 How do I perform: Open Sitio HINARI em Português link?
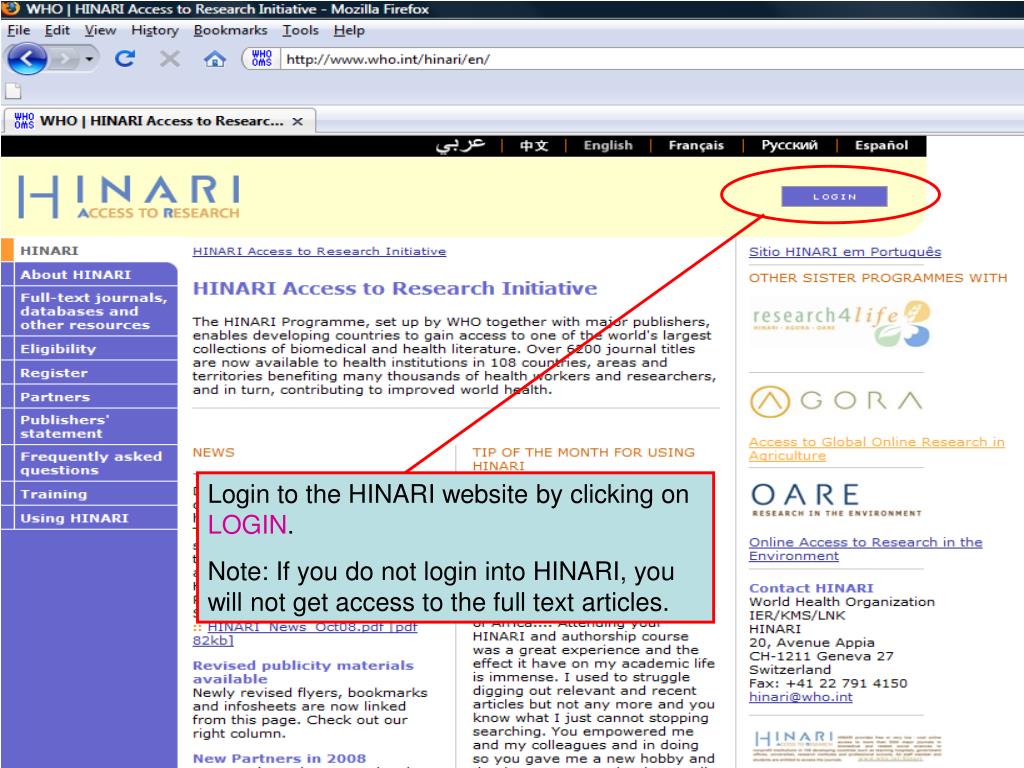pos(845,252)
